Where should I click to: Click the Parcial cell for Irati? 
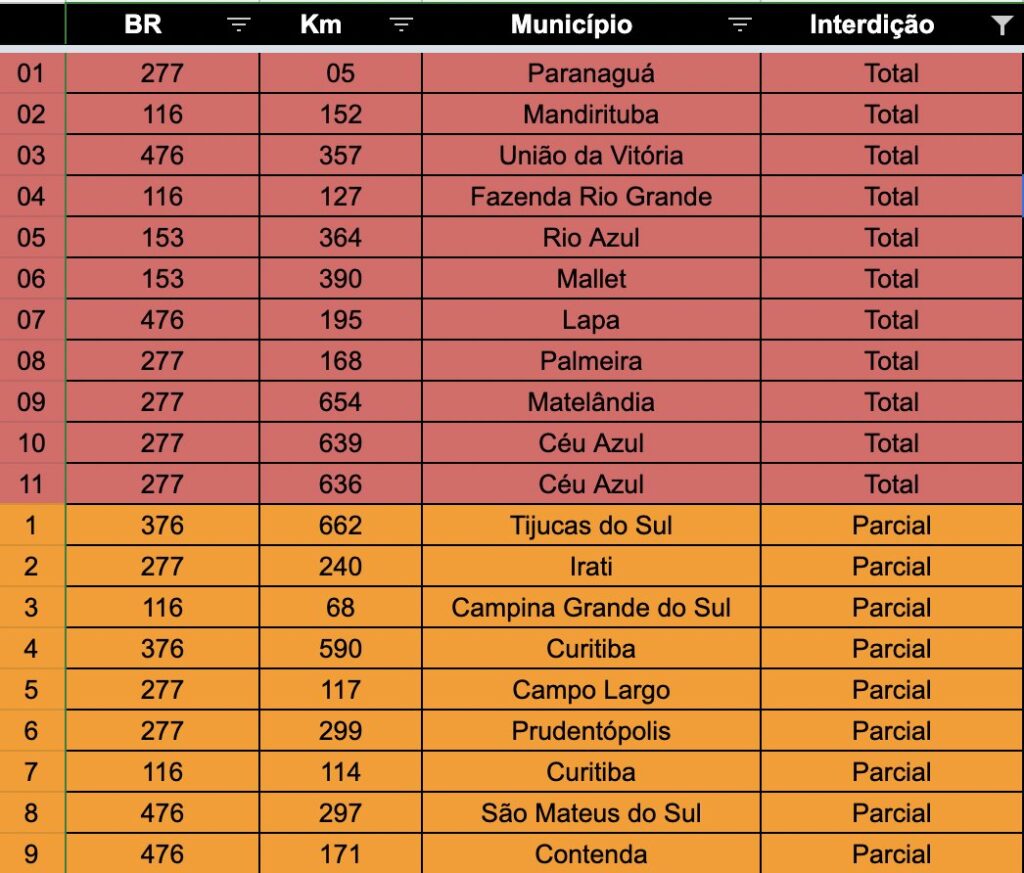pyautogui.click(x=891, y=566)
